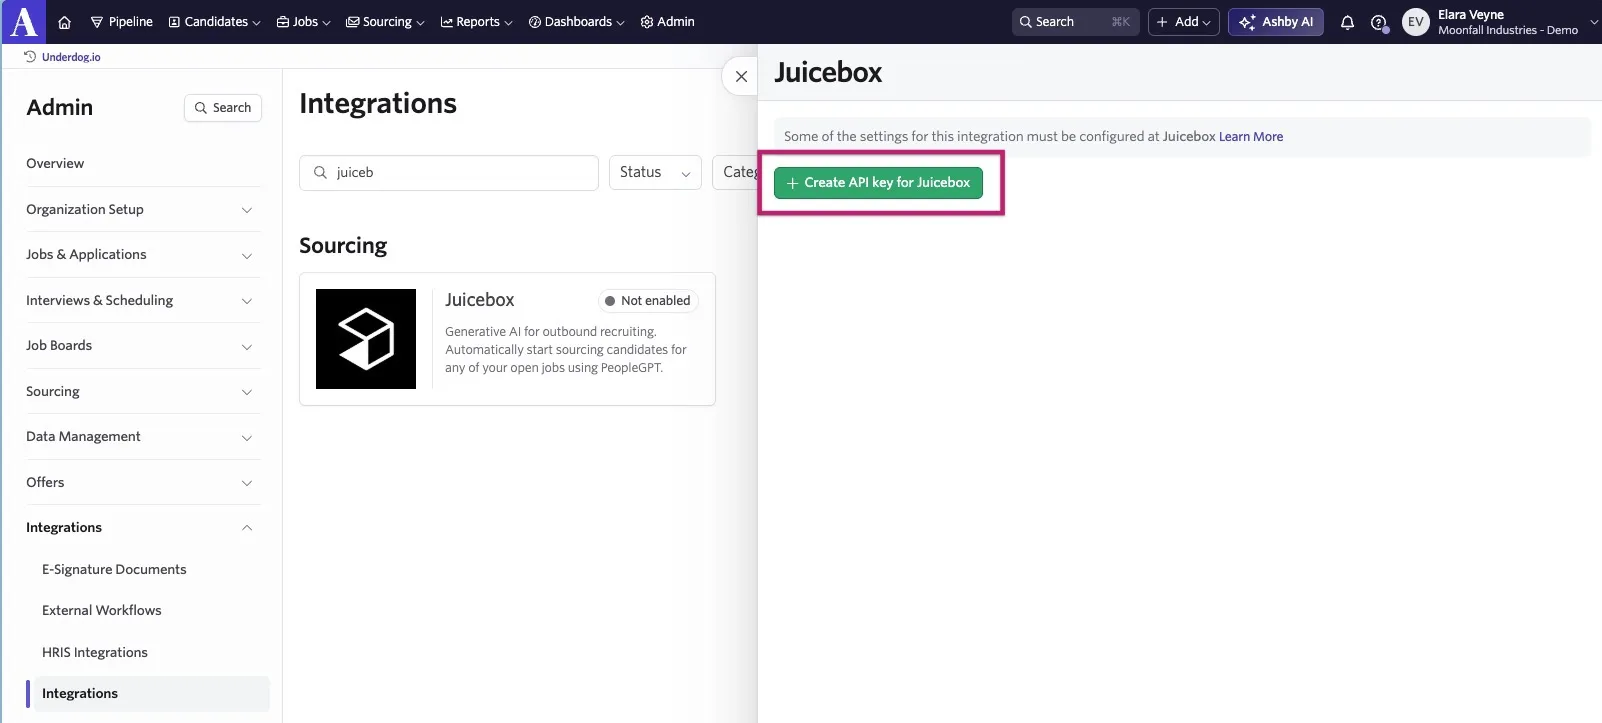Open the Dashboards menu
This screenshot has height=723, width=1602.
click(x=576, y=22)
